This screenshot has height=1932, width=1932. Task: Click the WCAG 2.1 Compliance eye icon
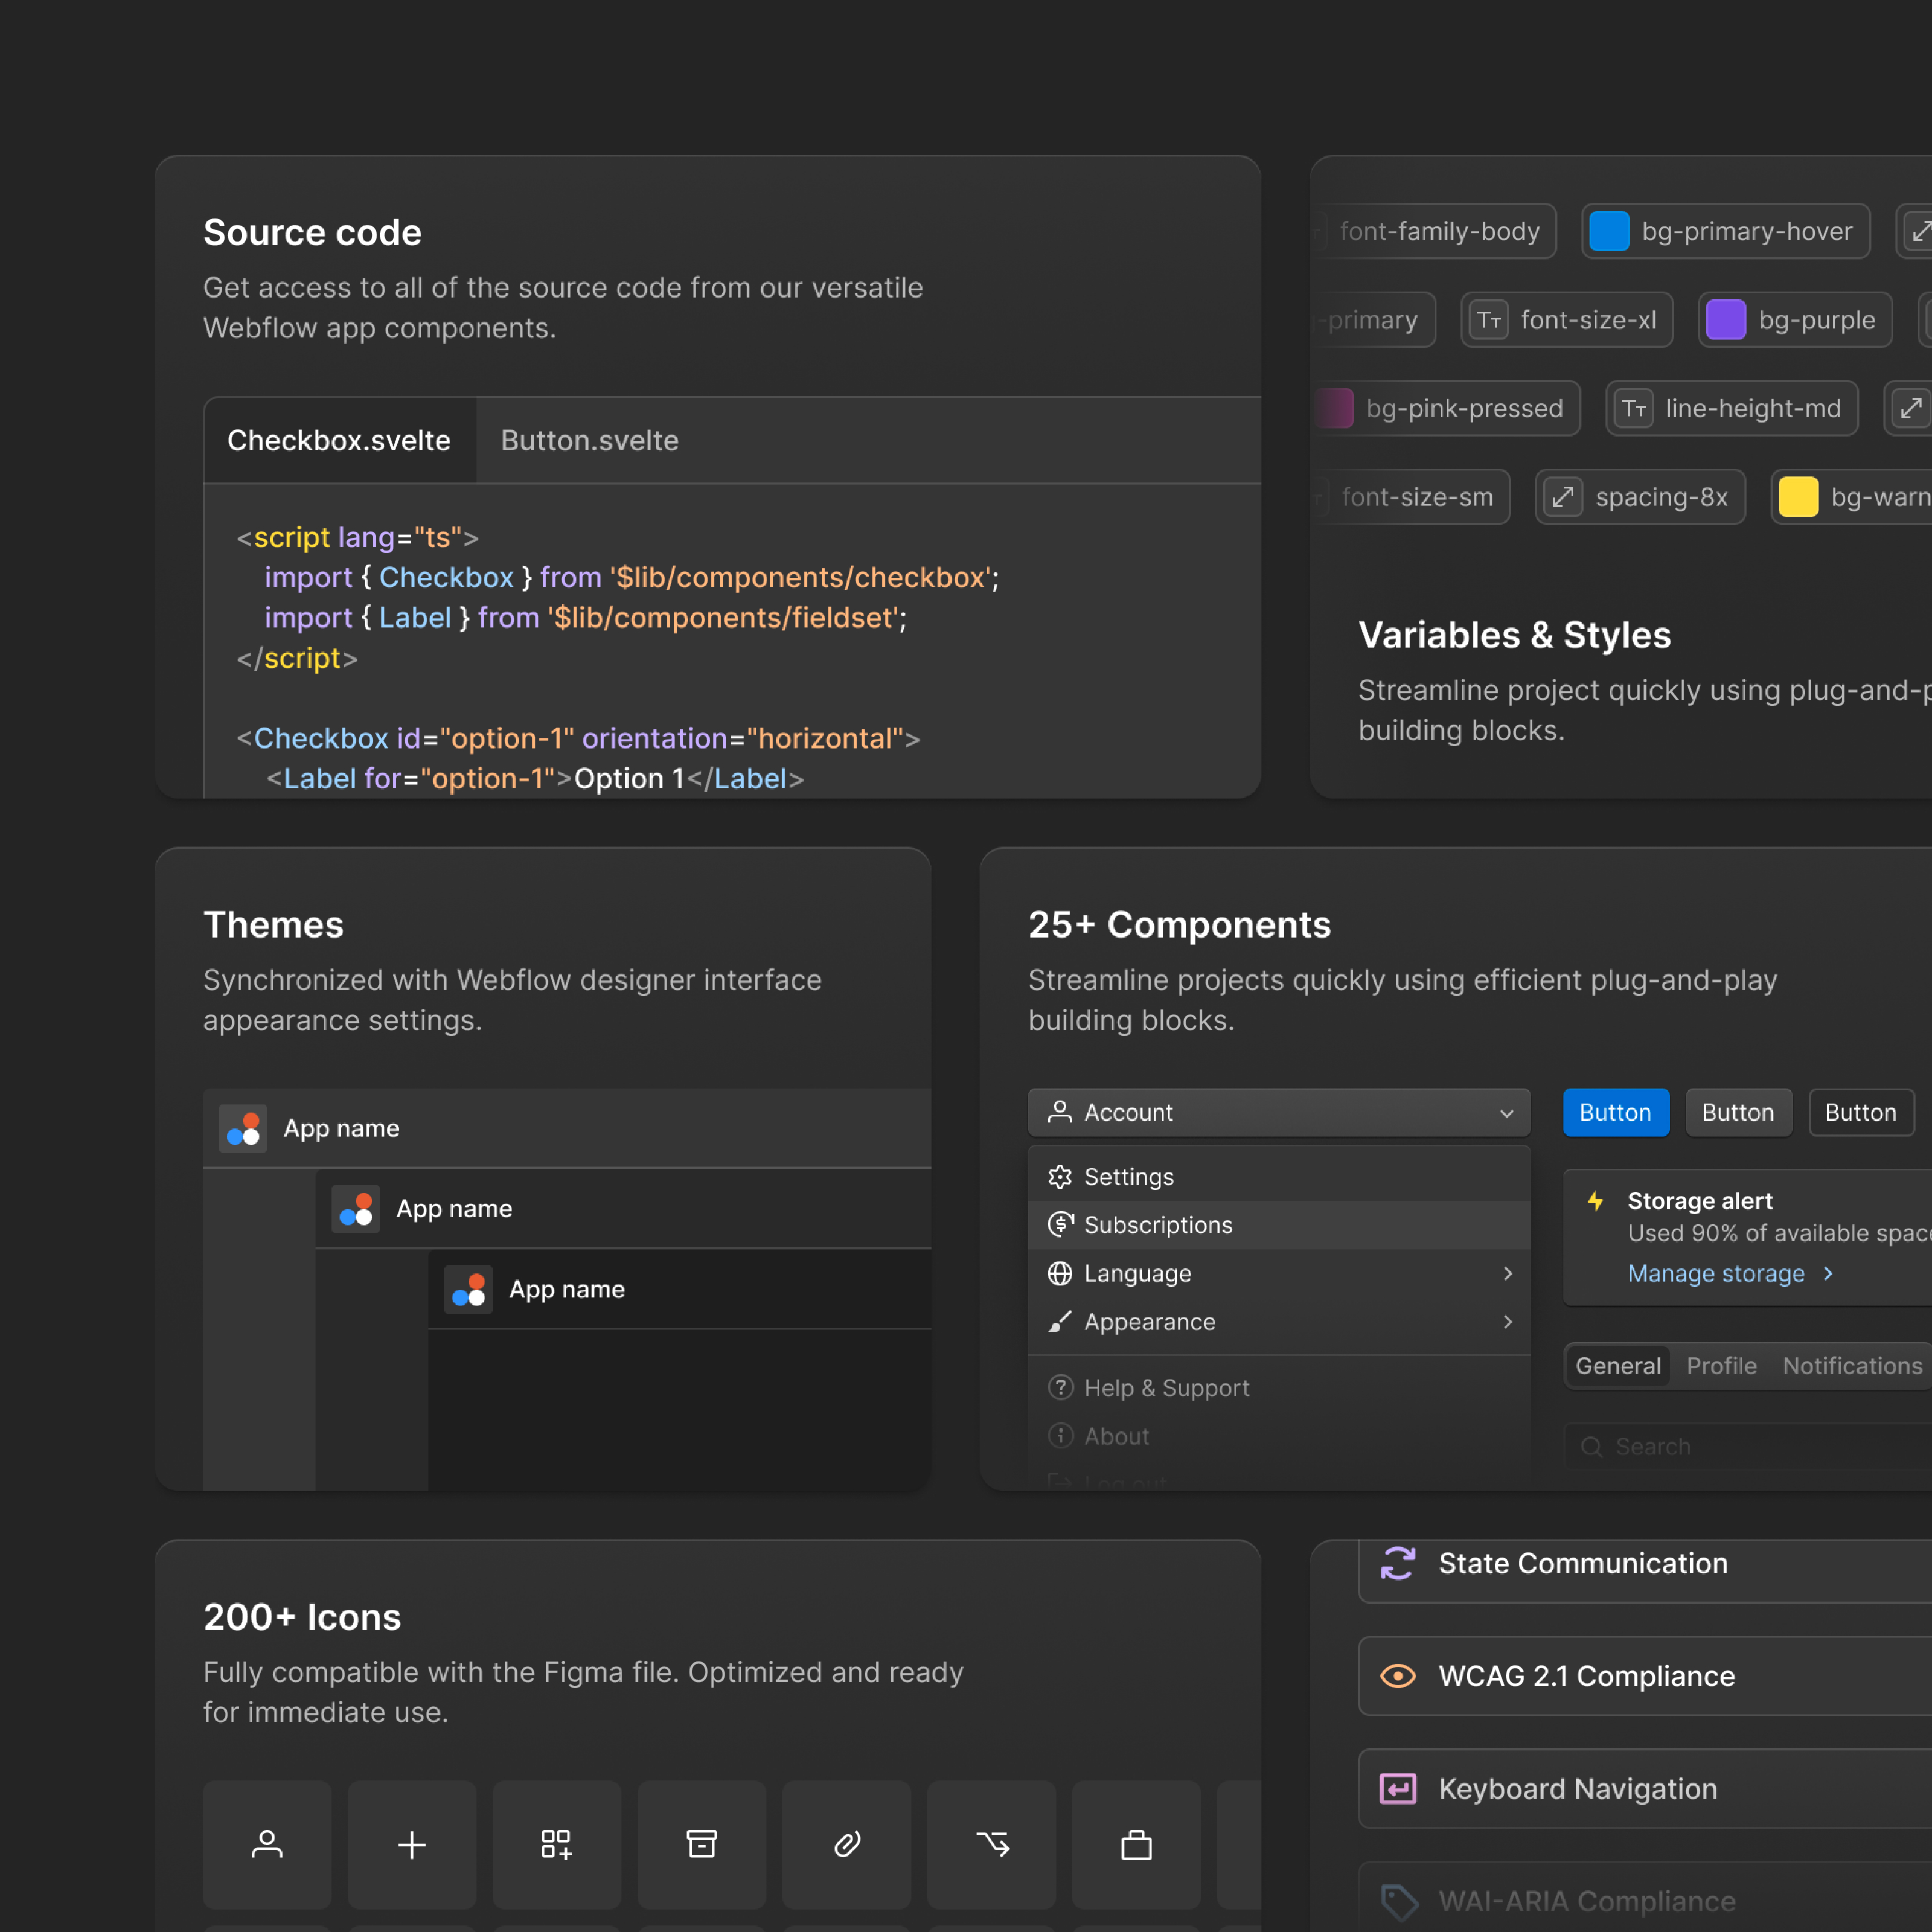tap(1398, 1676)
